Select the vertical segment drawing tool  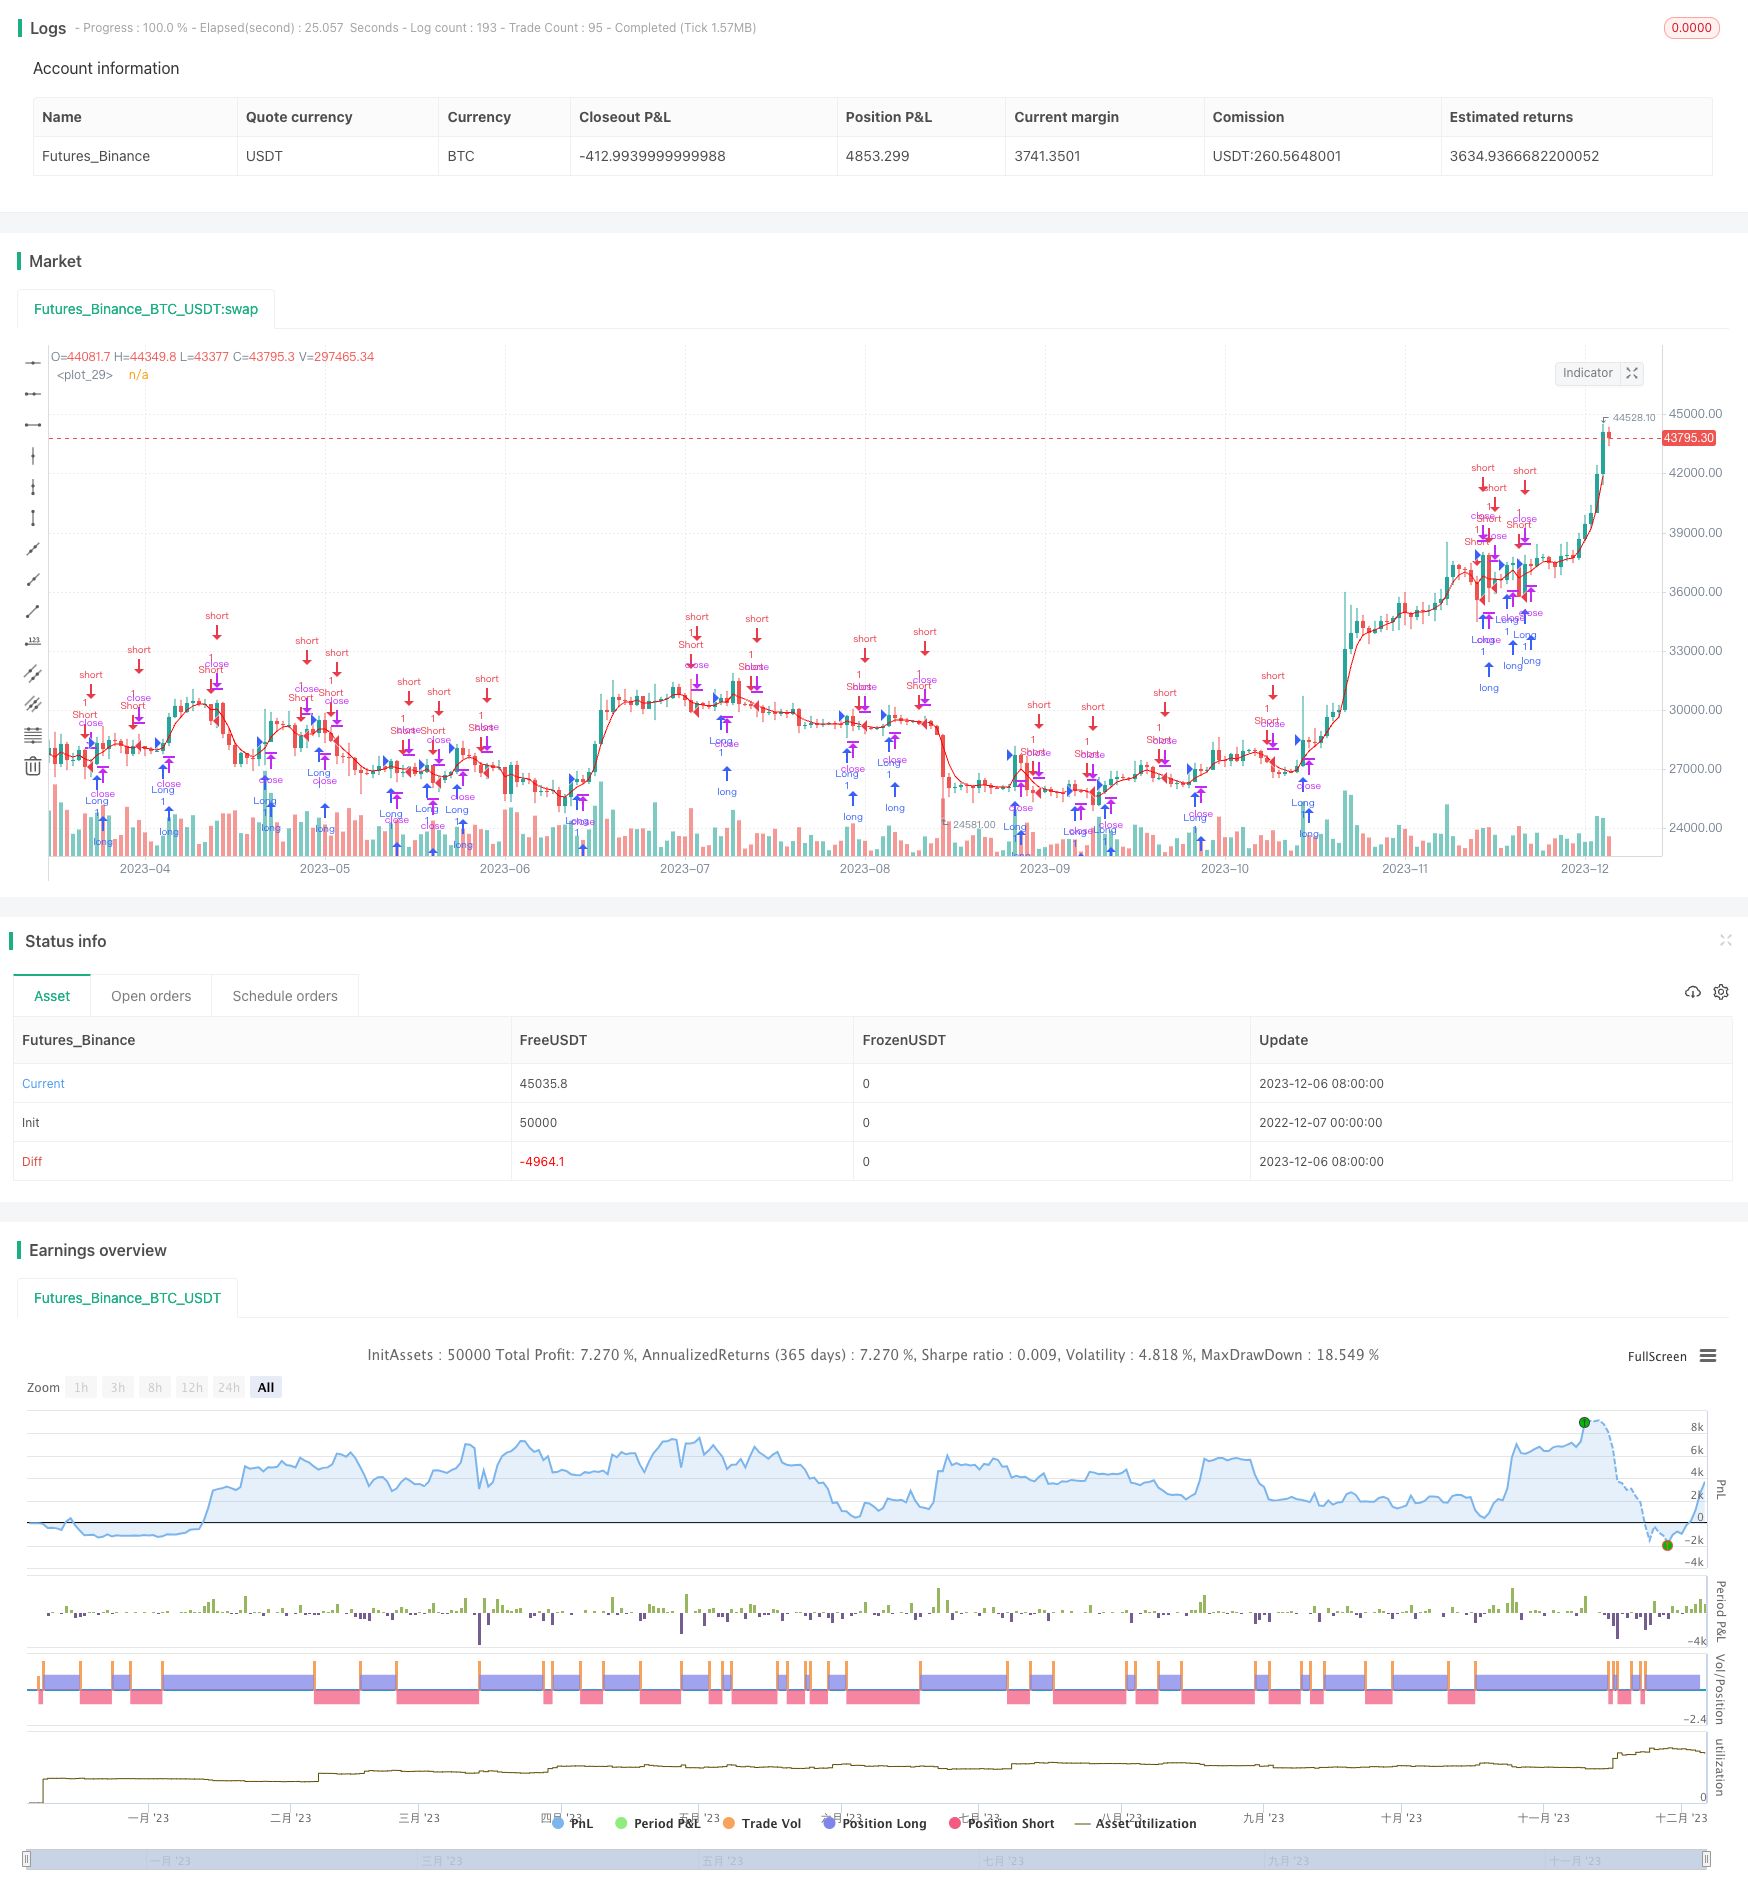coord(33,518)
